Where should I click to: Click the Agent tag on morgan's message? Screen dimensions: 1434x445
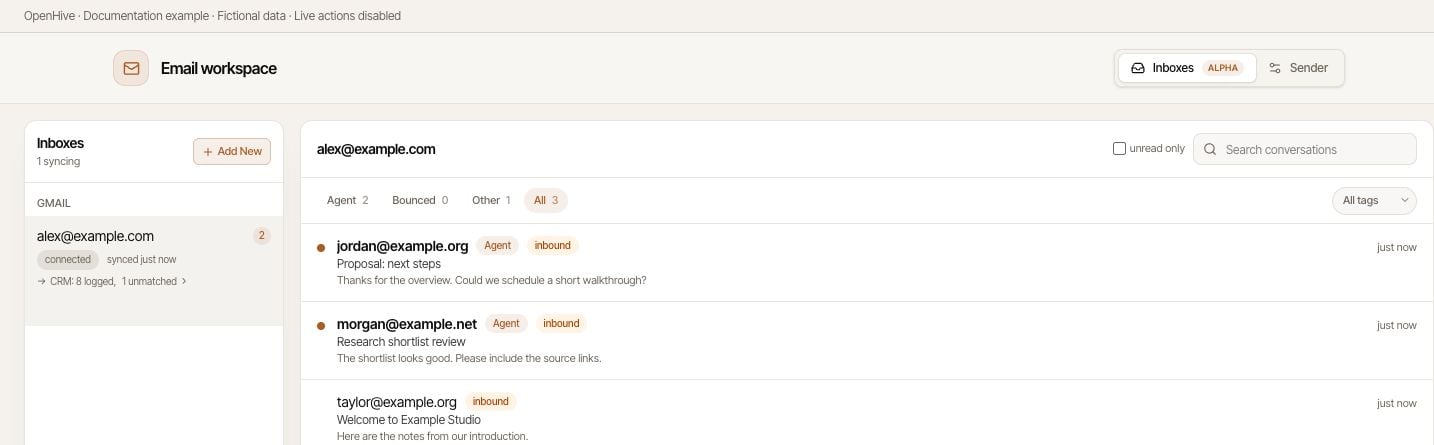coord(506,323)
